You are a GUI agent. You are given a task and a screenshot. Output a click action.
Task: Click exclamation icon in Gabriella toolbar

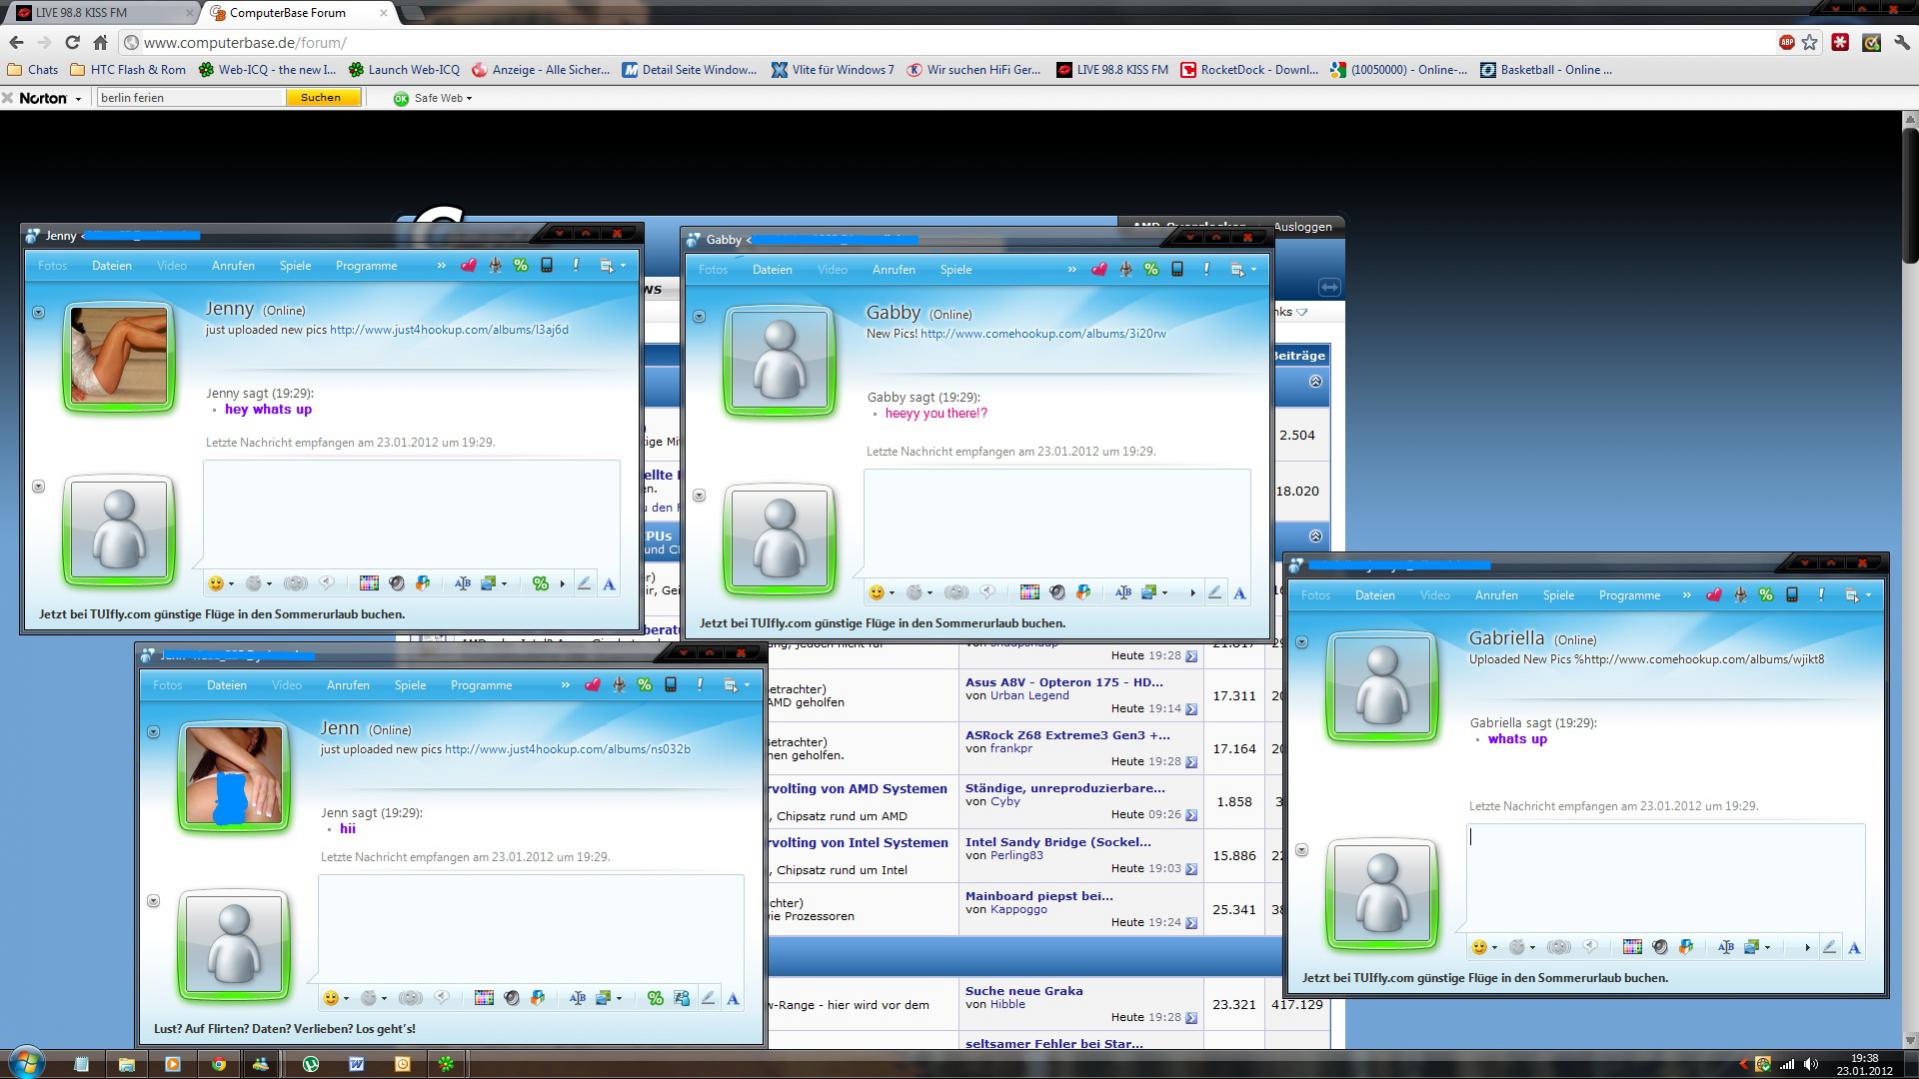tap(1821, 595)
